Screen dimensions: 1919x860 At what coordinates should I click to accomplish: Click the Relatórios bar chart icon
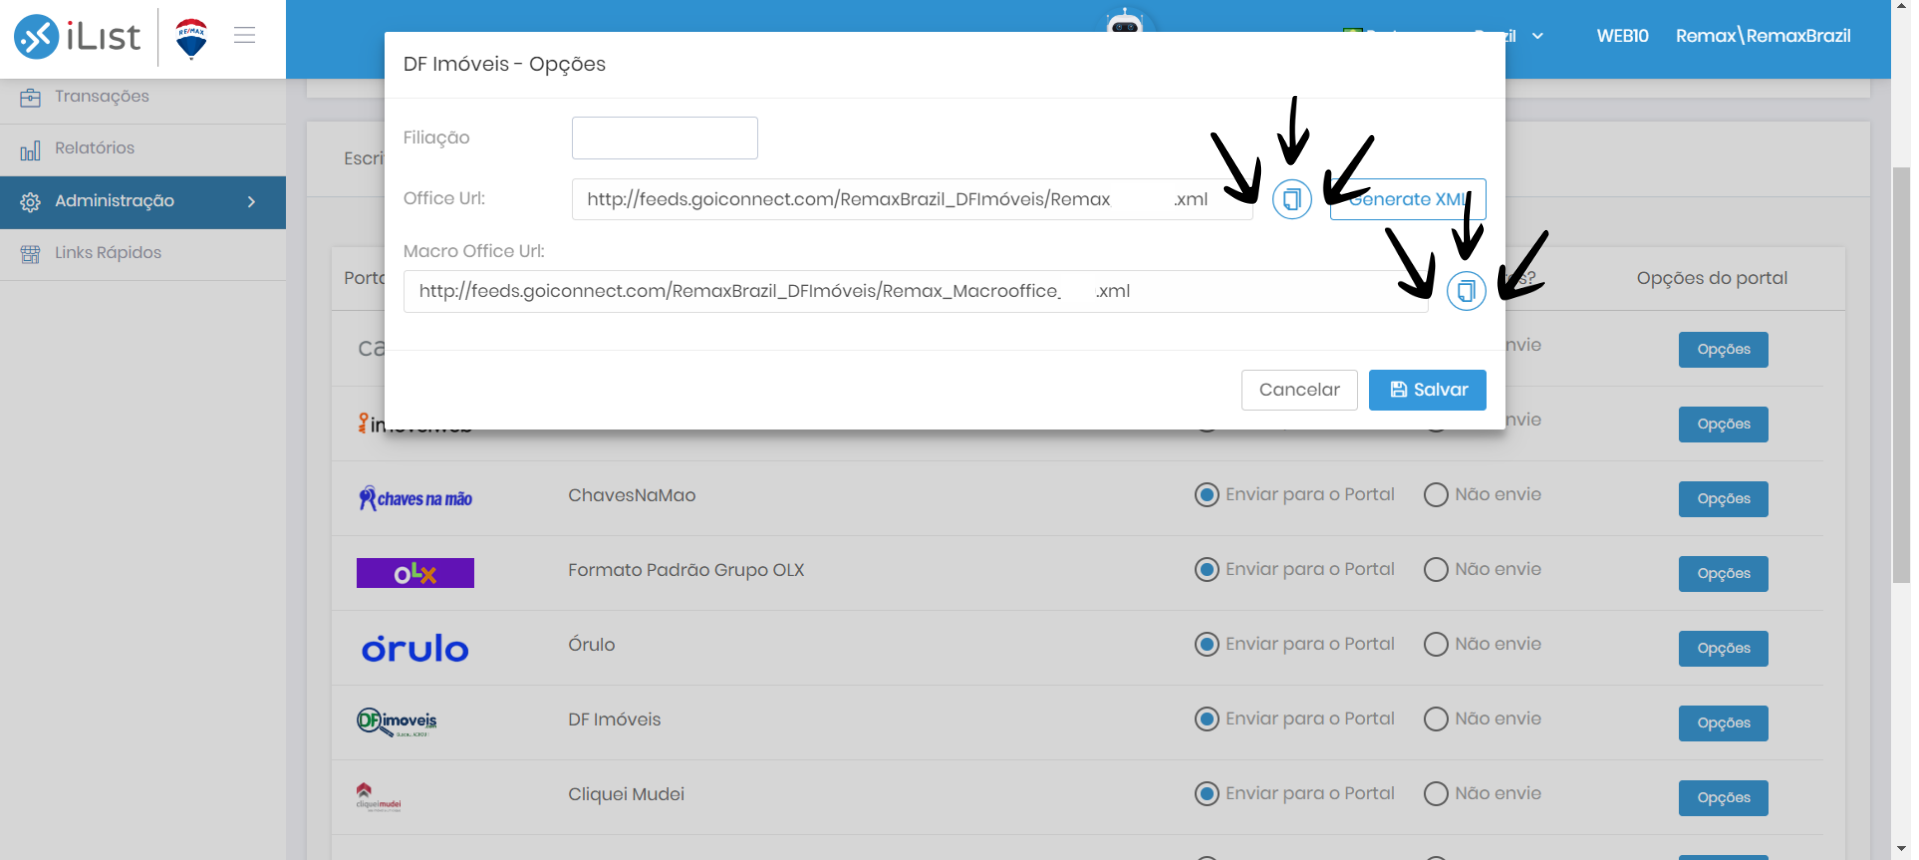[x=30, y=150]
